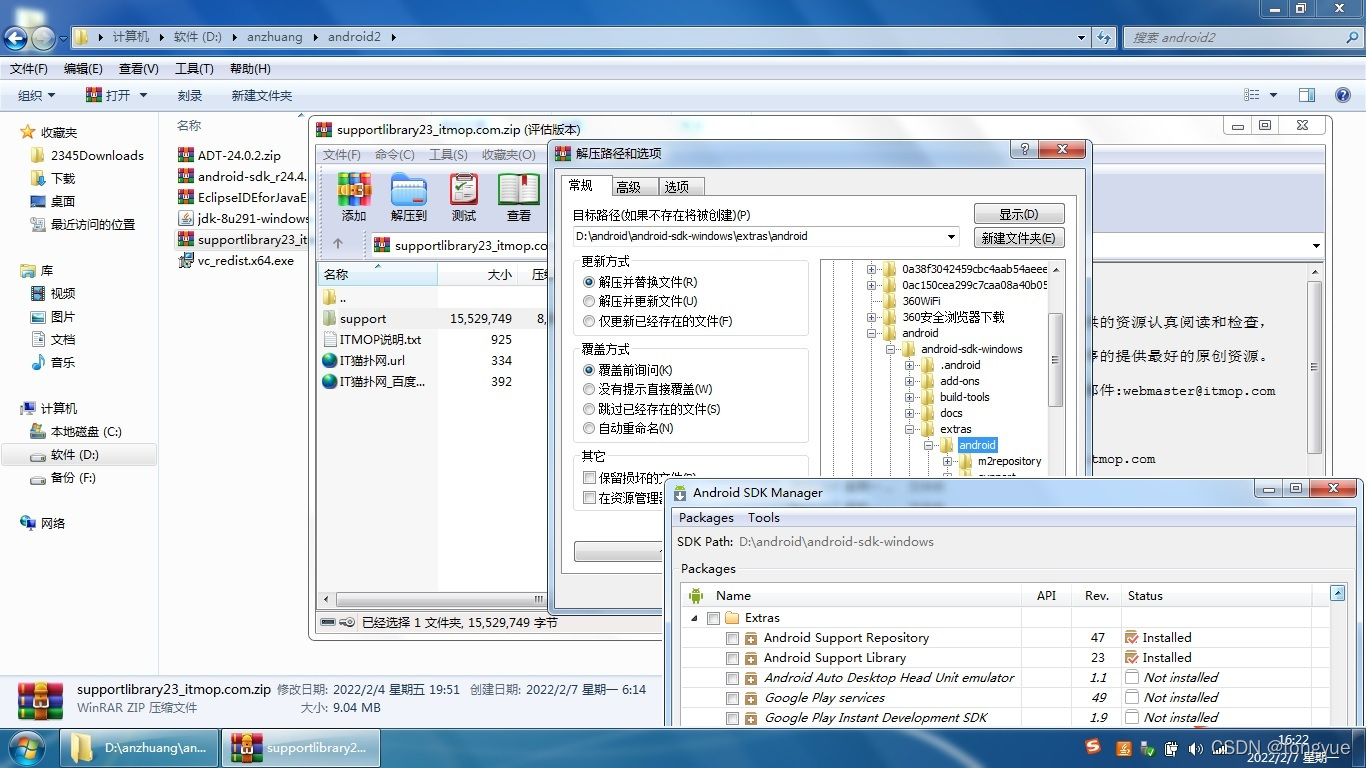Click the supportlibrary2... WinRAR taskbar button
This screenshot has height=768, width=1366.
(300, 747)
